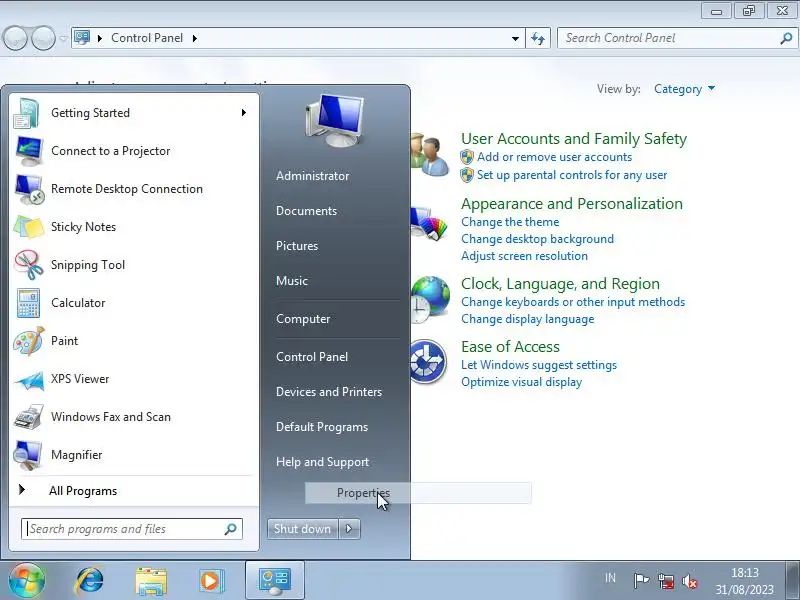Open Devices and Printers
The height and width of the screenshot is (600, 800).
329,392
